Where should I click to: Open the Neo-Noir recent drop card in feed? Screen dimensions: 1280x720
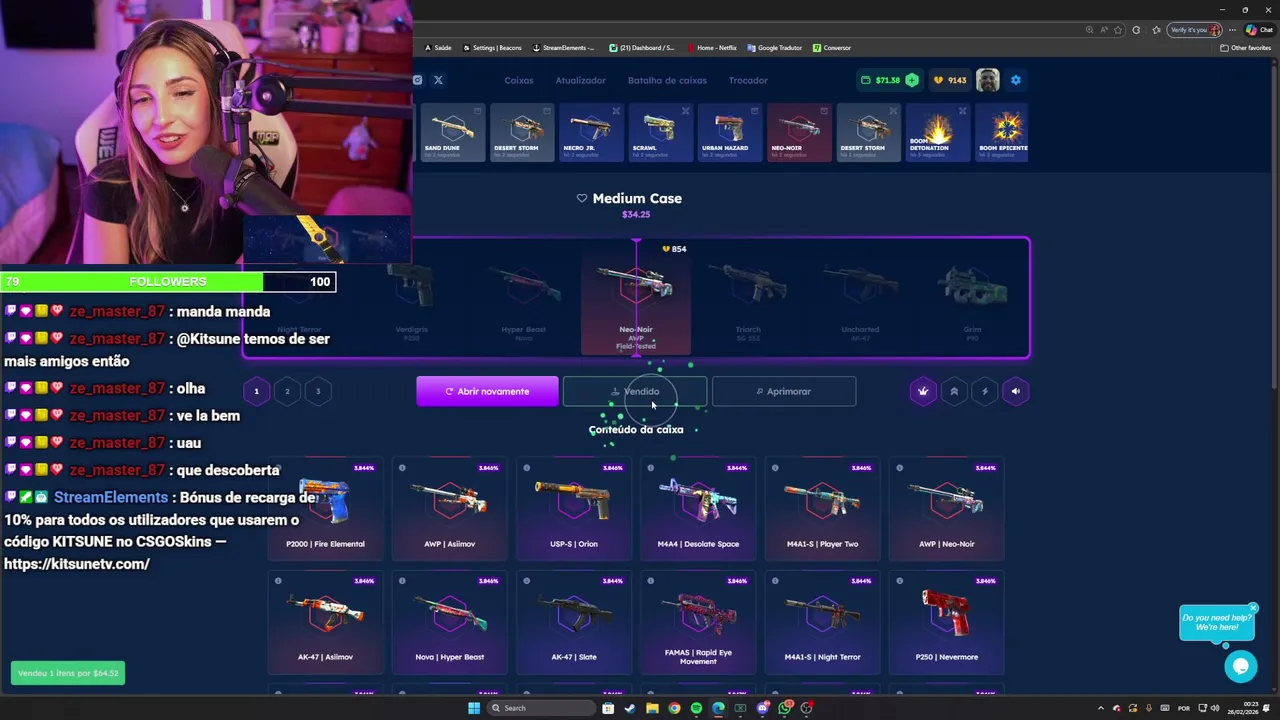799,132
